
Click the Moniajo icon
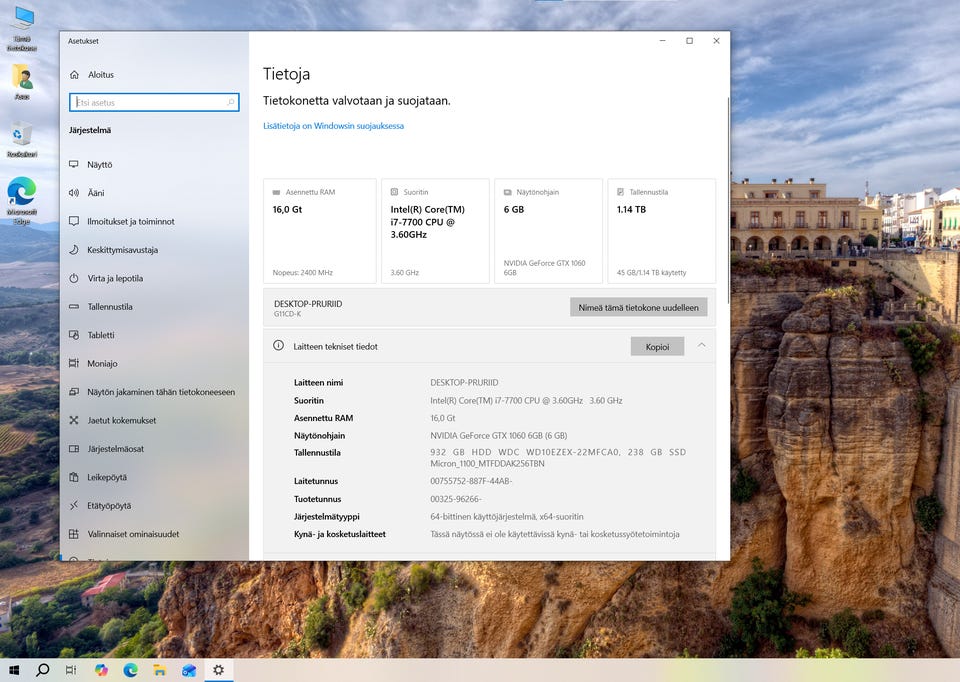tap(74, 363)
